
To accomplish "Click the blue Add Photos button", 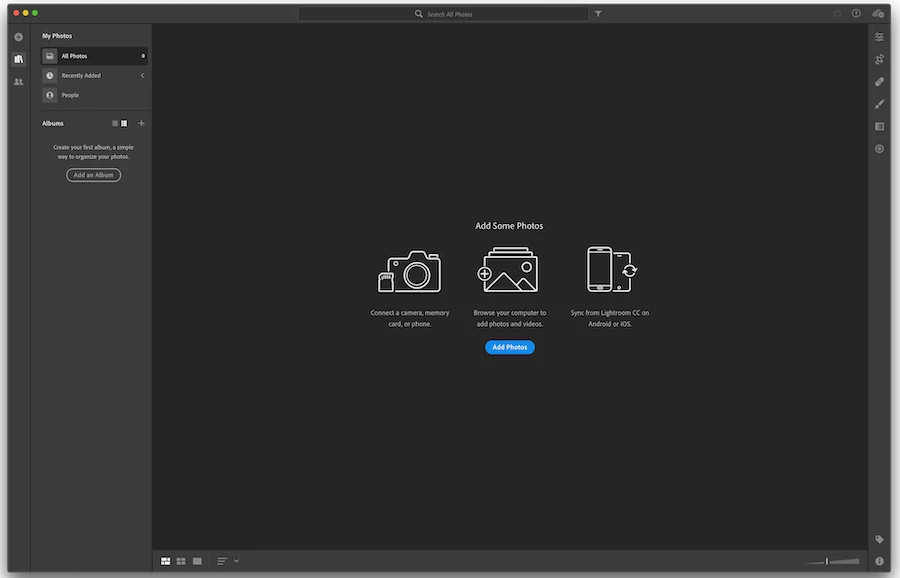I will point(509,347).
